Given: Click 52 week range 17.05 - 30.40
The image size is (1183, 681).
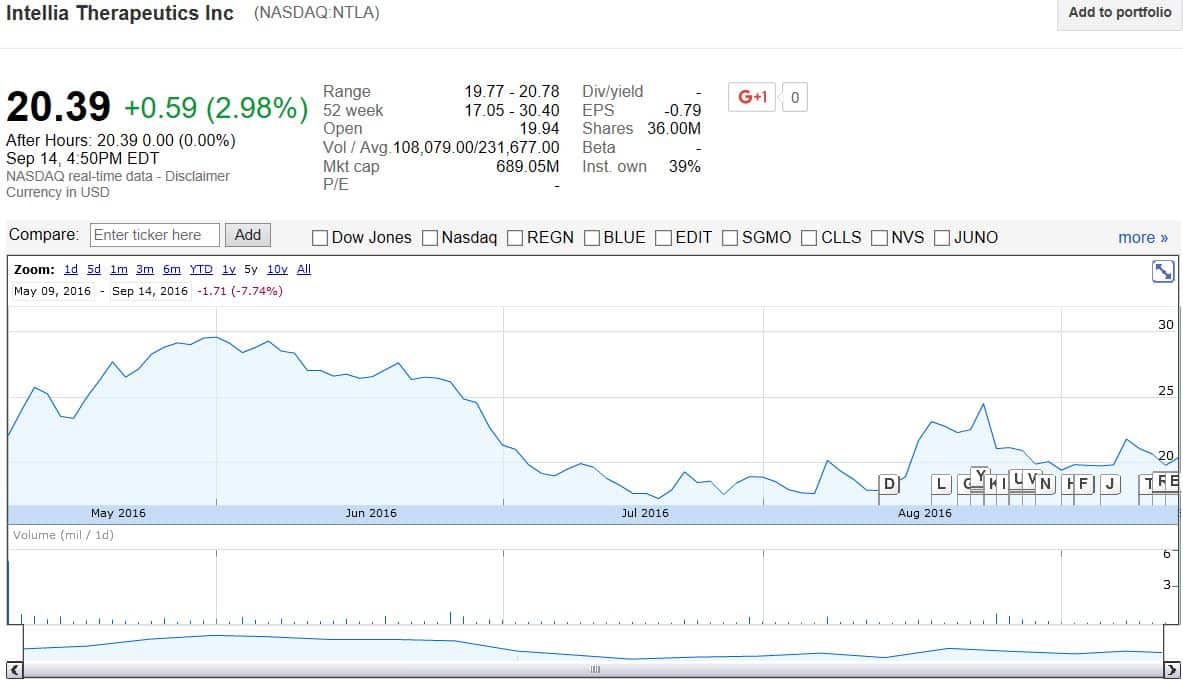Looking at the screenshot, I should tap(512, 110).
